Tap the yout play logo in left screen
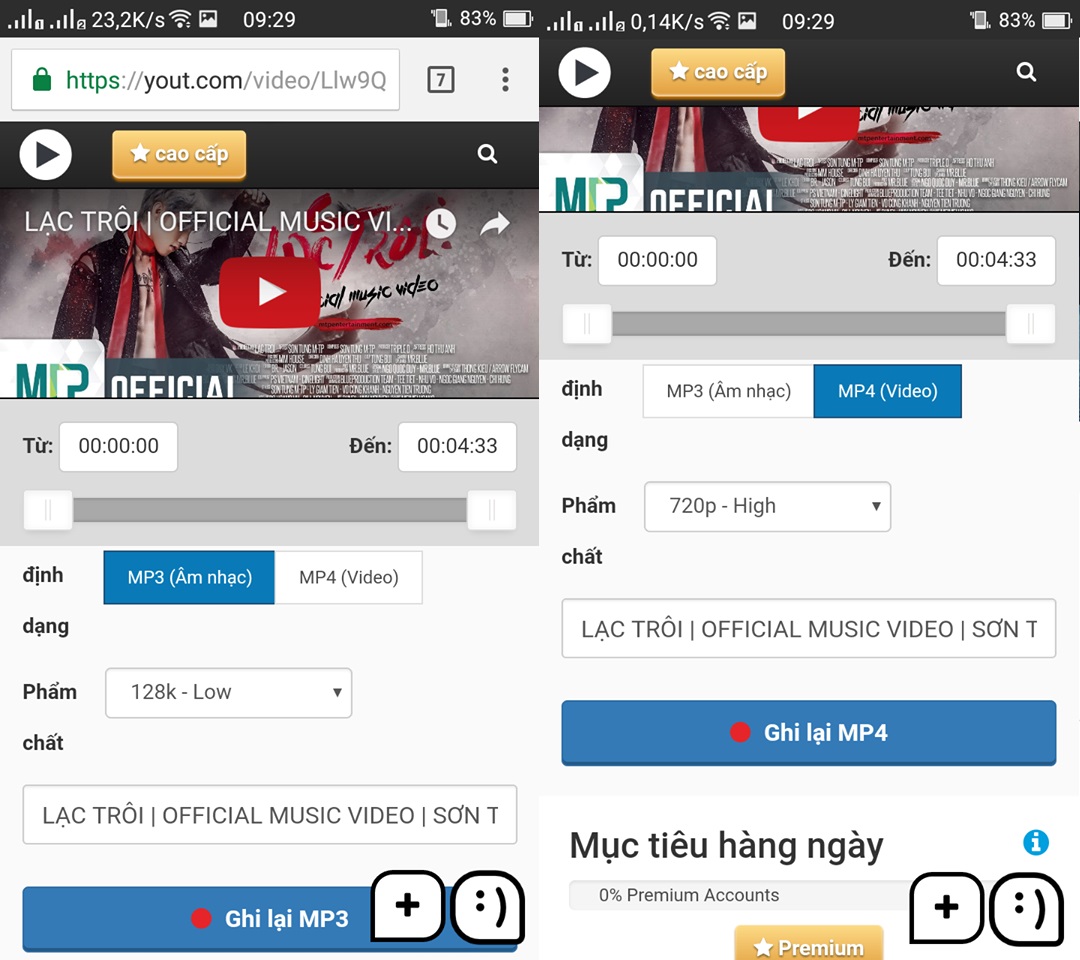Viewport: 1080px width, 960px height. [45, 154]
